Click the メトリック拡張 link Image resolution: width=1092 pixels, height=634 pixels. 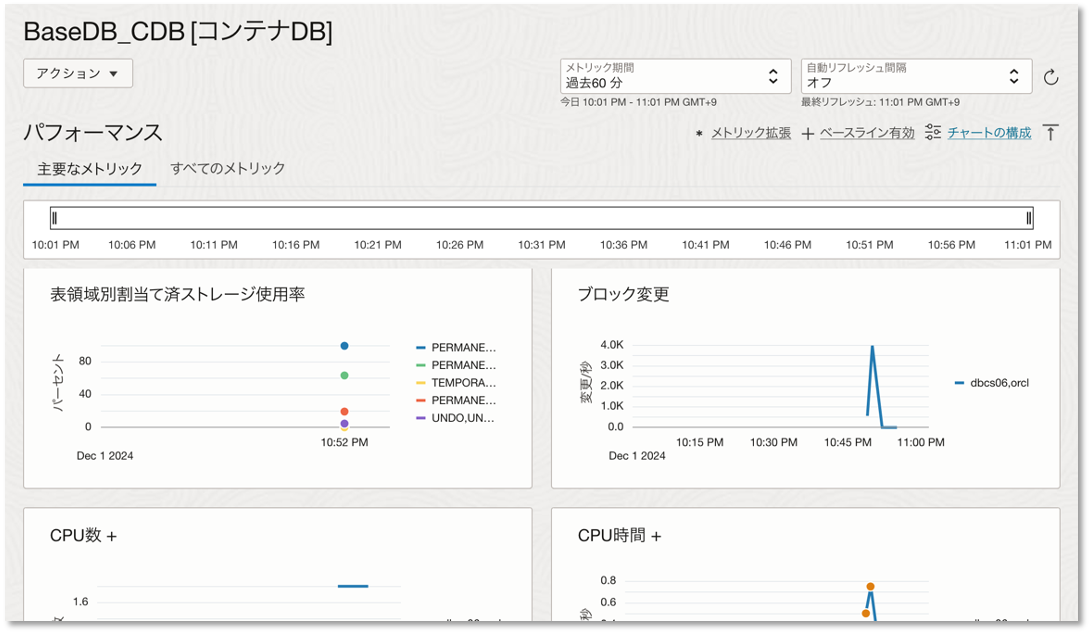click(751, 133)
